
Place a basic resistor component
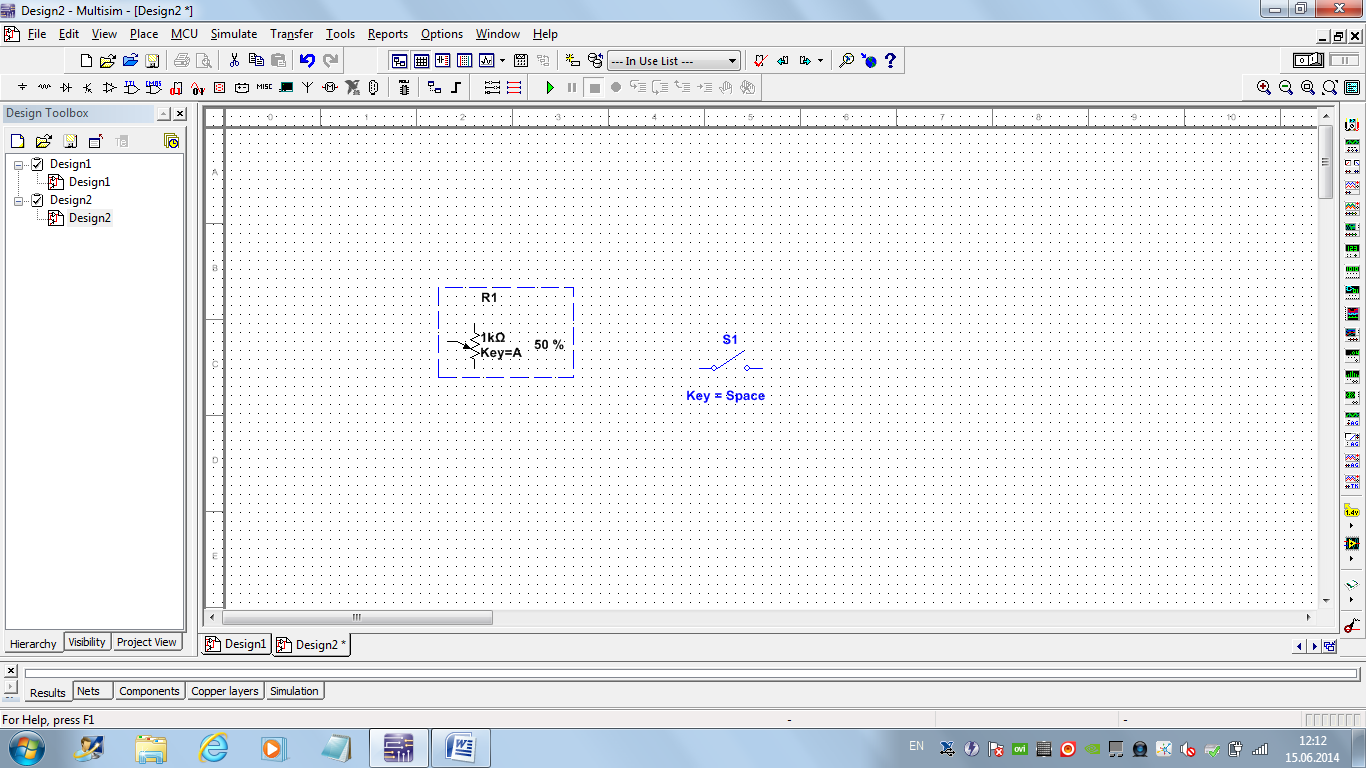point(44,88)
